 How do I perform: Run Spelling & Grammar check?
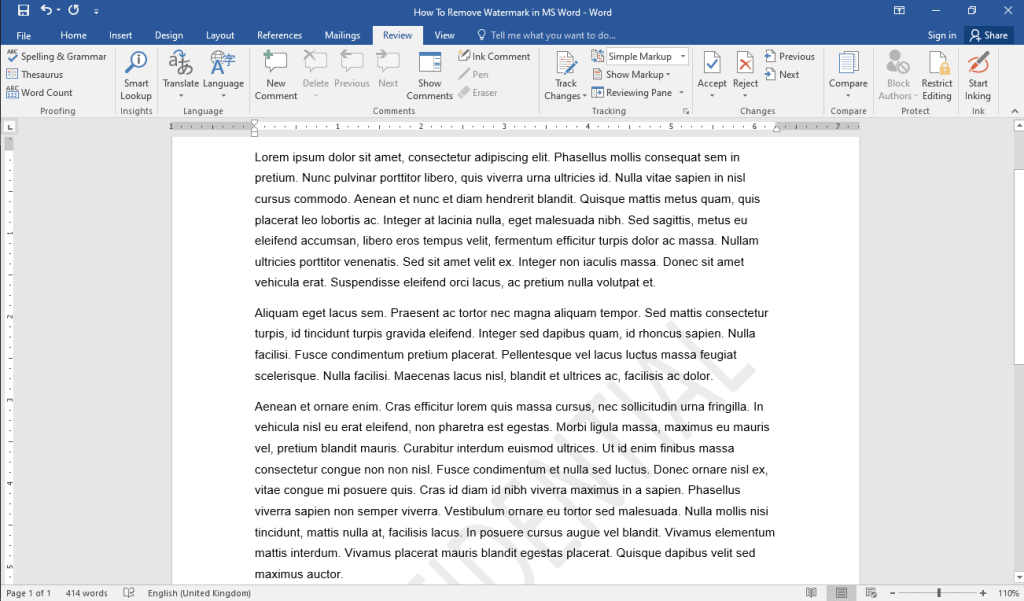coord(56,56)
